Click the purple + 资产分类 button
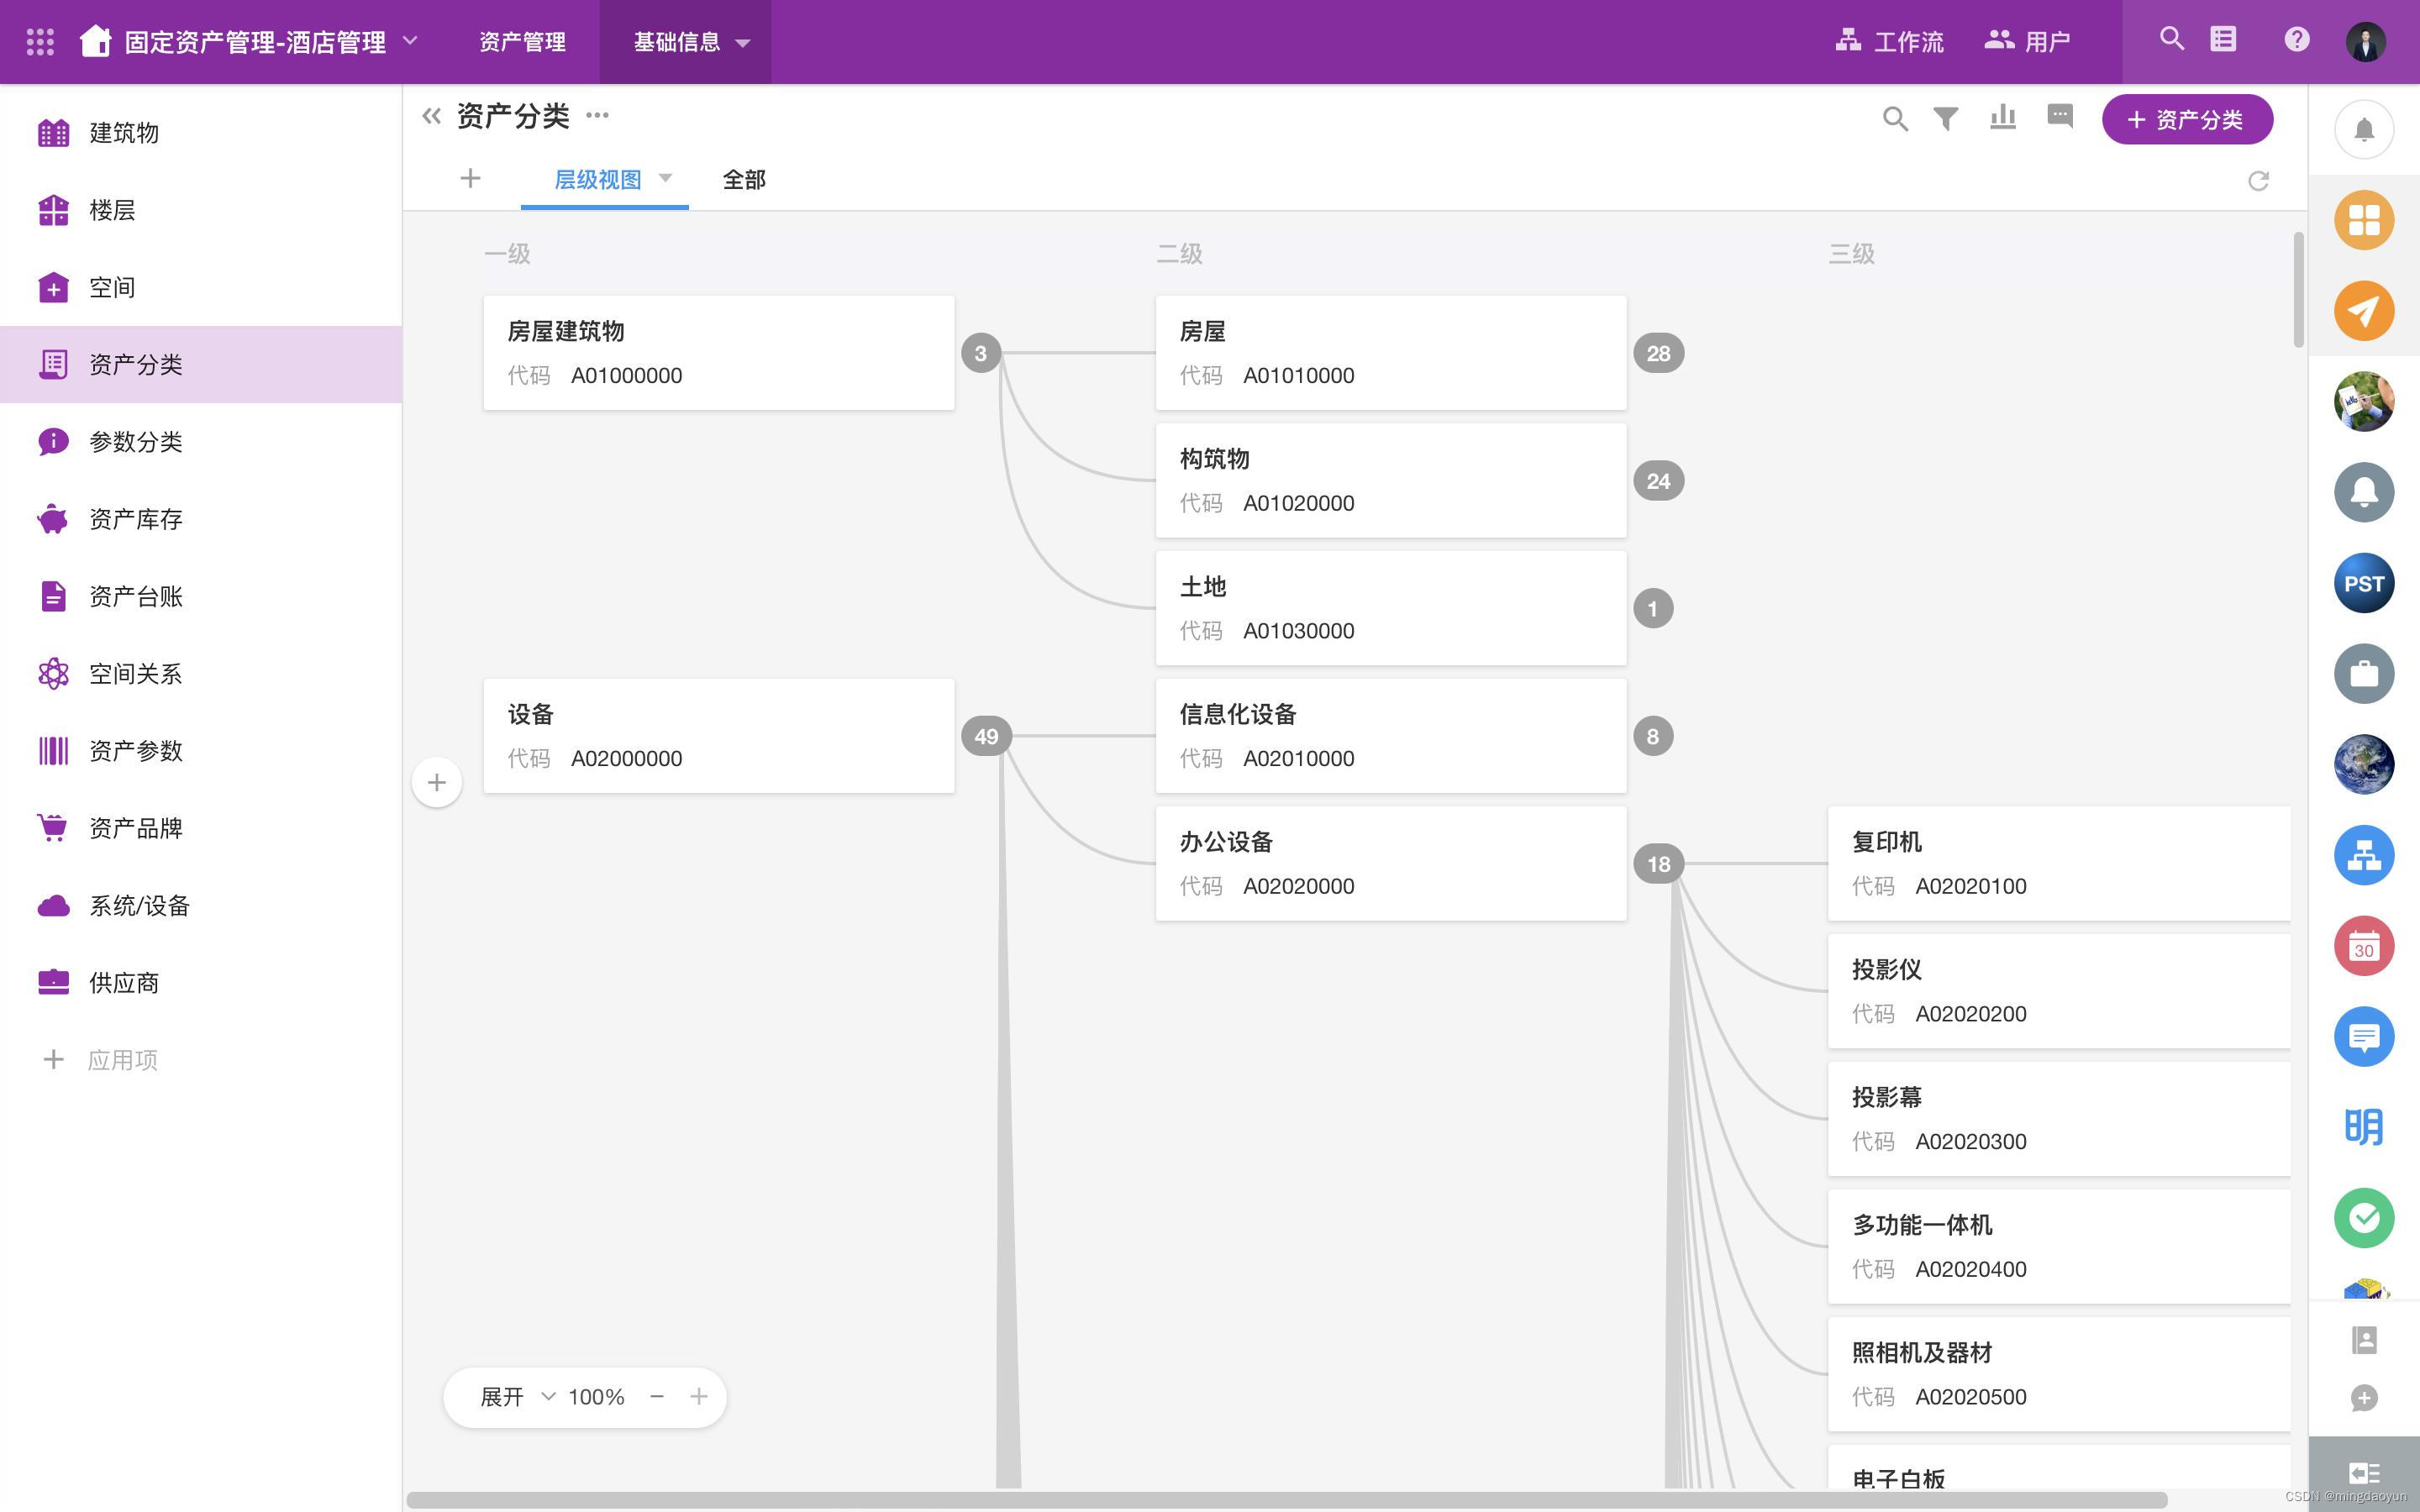Image resolution: width=2420 pixels, height=1512 pixels. pyautogui.click(x=2187, y=119)
